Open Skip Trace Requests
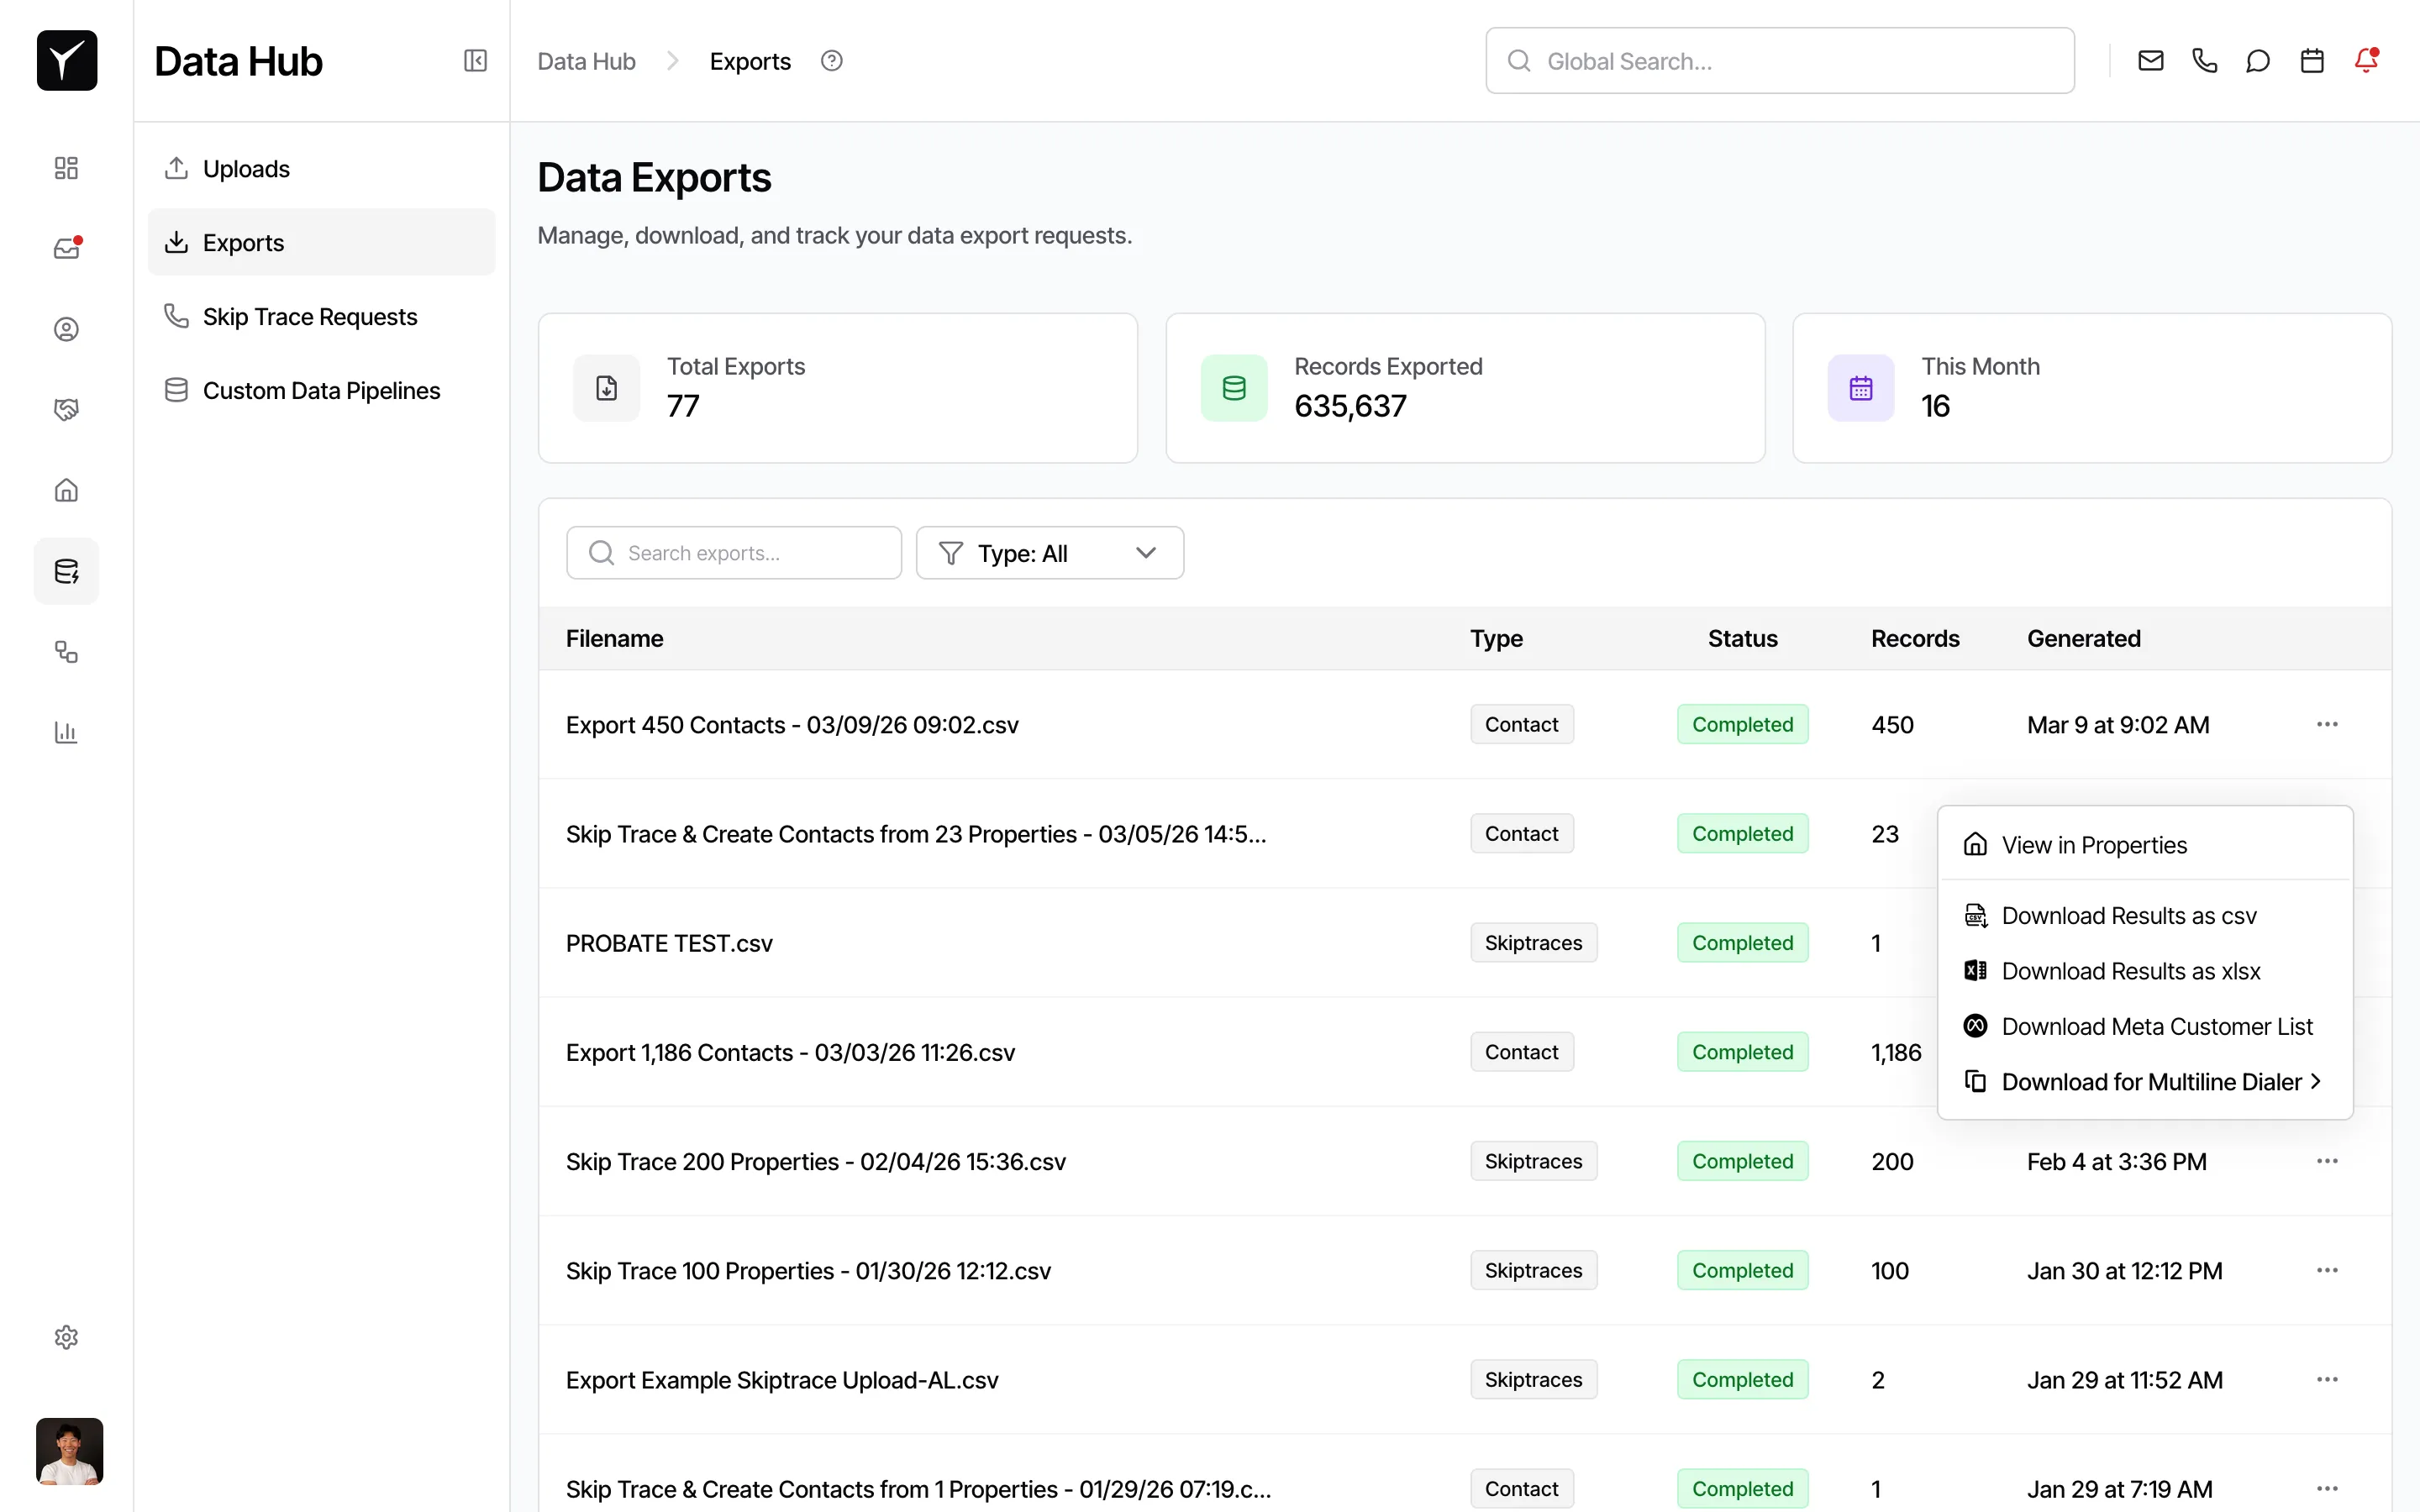The height and width of the screenshot is (1512, 2420). click(310, 316)
